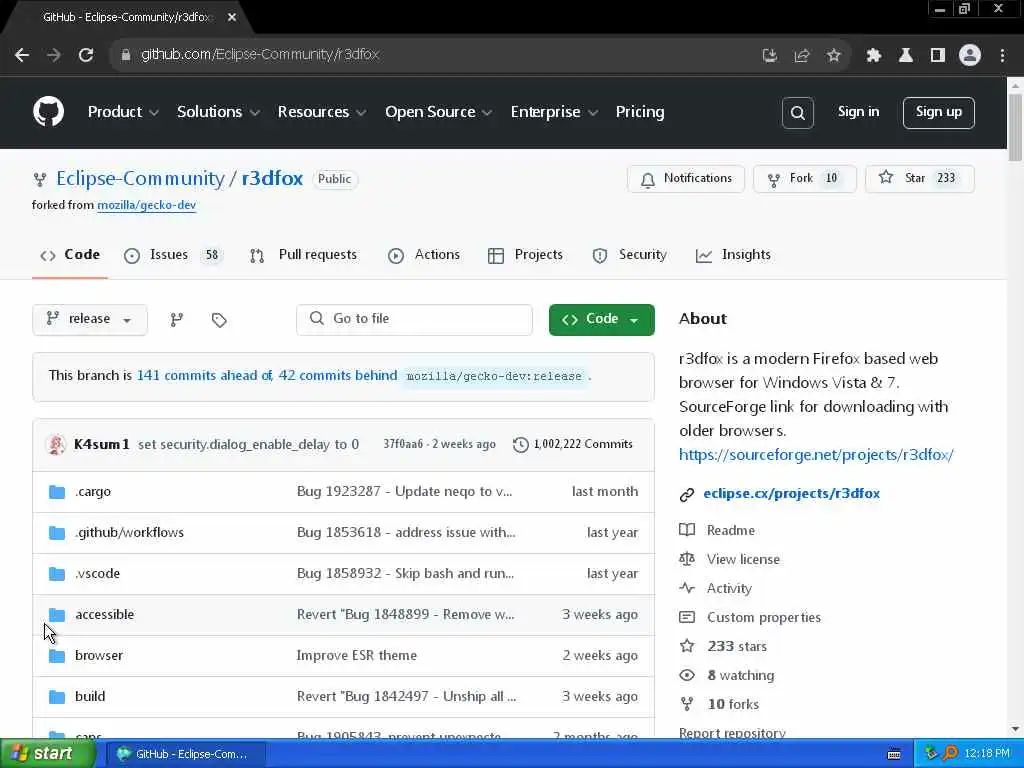Switch to the Actions tab
Viewport: 1024px width, 768px height.
(424, 255)
